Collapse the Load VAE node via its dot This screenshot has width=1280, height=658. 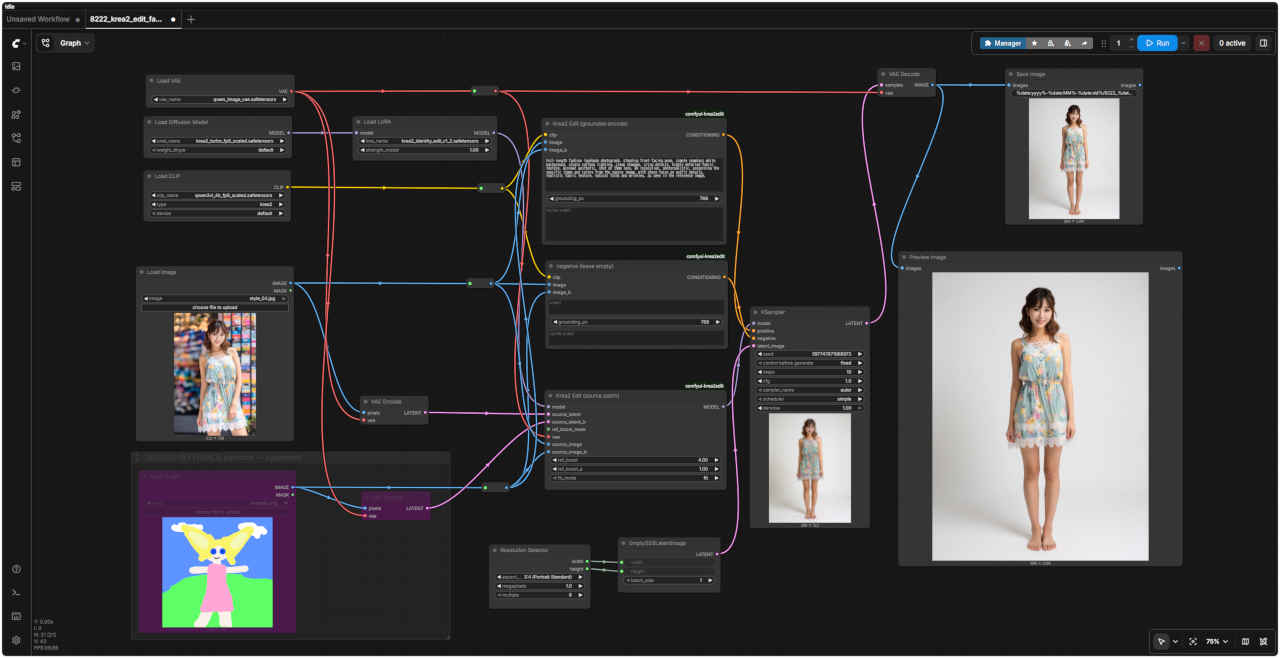tap(151, 80)
